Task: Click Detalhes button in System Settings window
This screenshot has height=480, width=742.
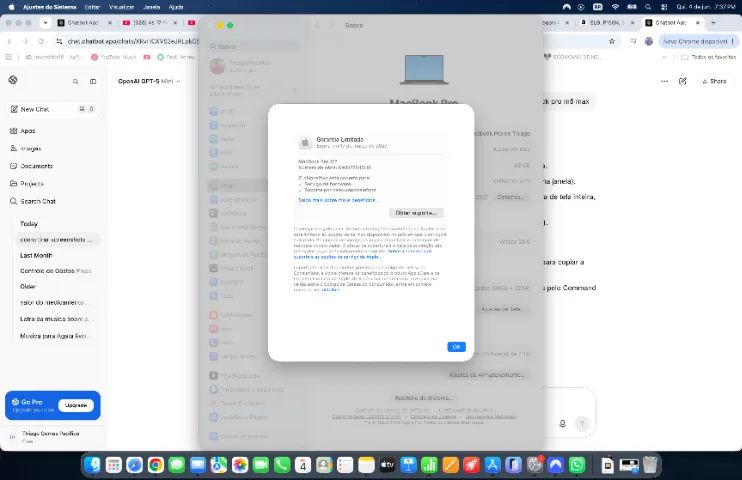Action: 510,197
